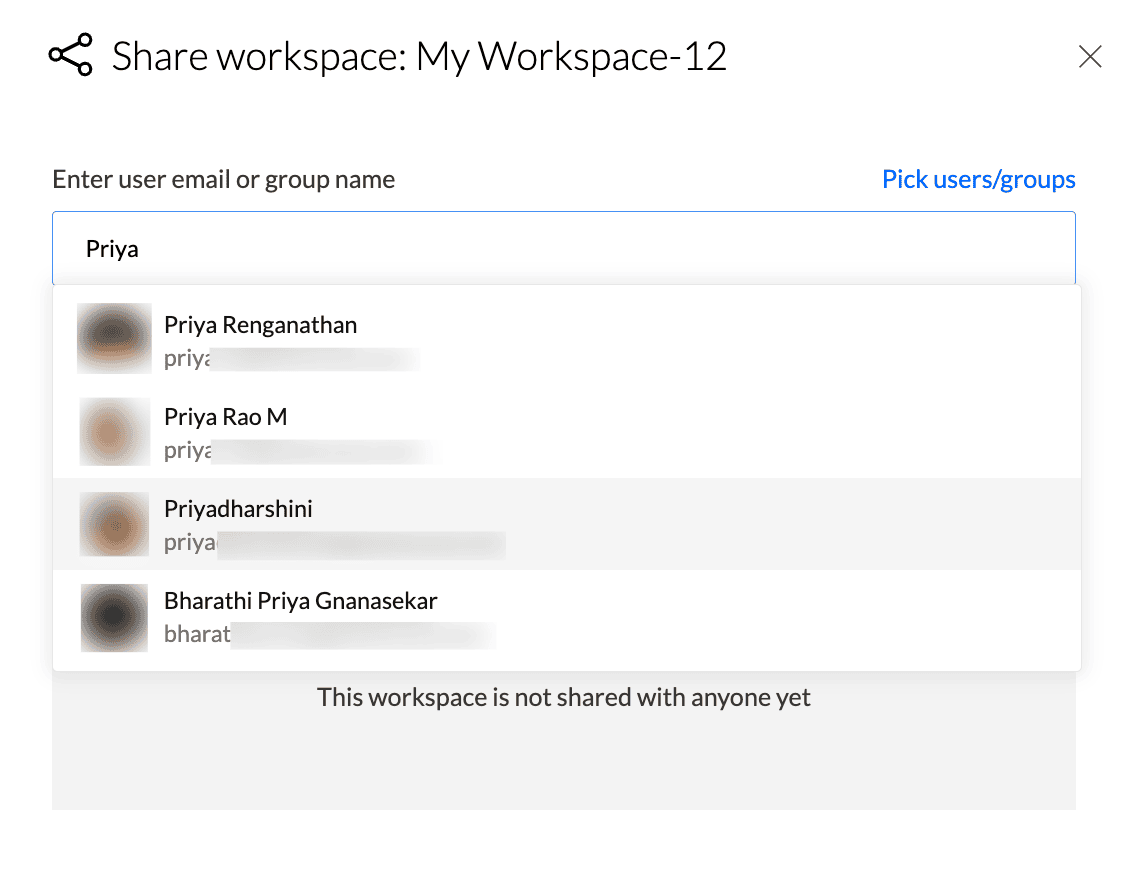Click Priyadharshini's avatar picture
The width and height of the screenshot is (1138, 870).
tap(114, 523)
